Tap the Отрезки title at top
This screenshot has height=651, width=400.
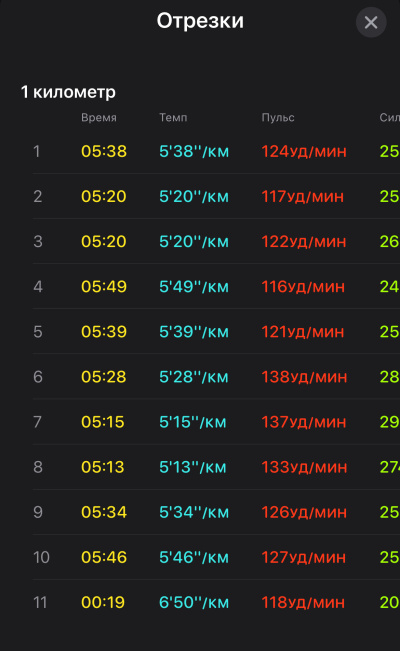pos(200,20)
